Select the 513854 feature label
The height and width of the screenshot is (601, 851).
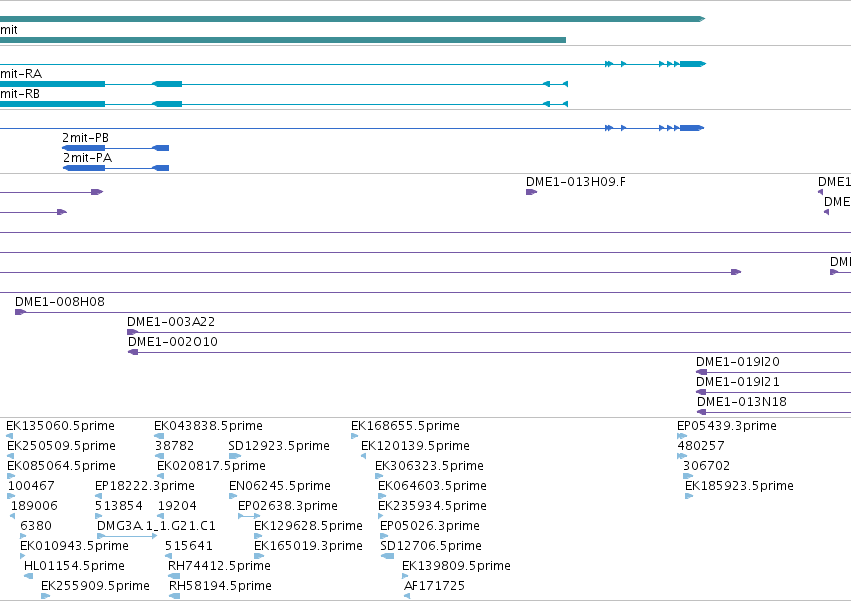point(119,506)
